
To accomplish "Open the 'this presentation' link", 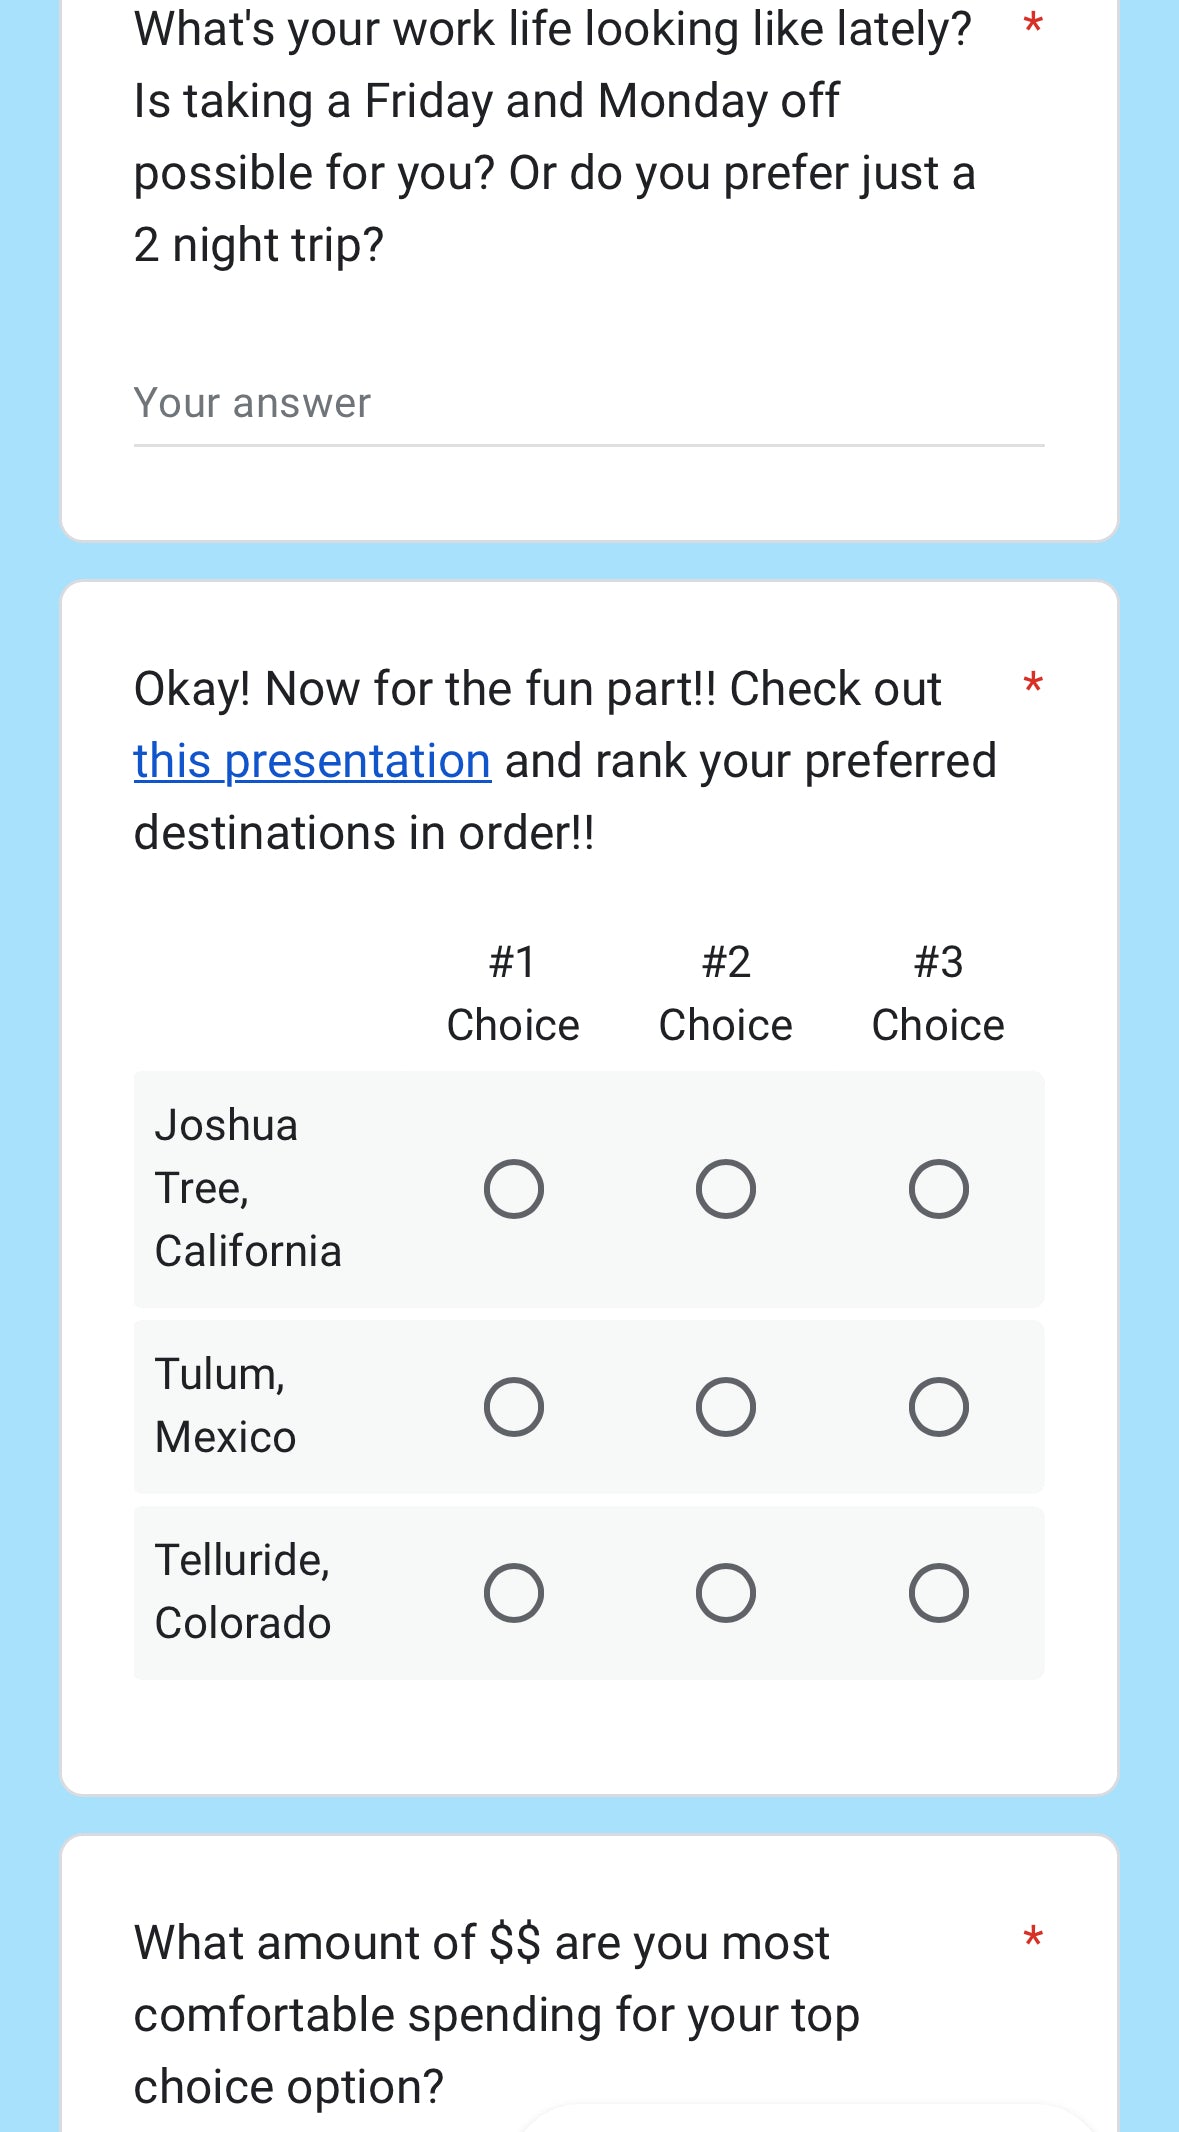I will pos(312,762).
